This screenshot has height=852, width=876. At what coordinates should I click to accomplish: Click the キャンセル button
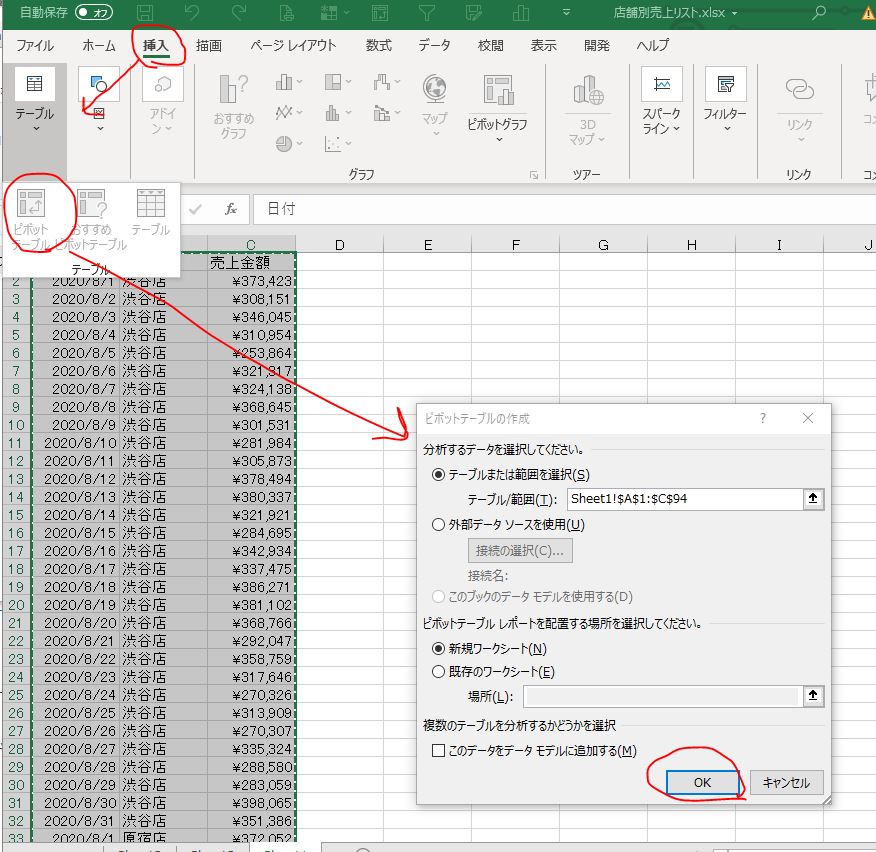786,783
